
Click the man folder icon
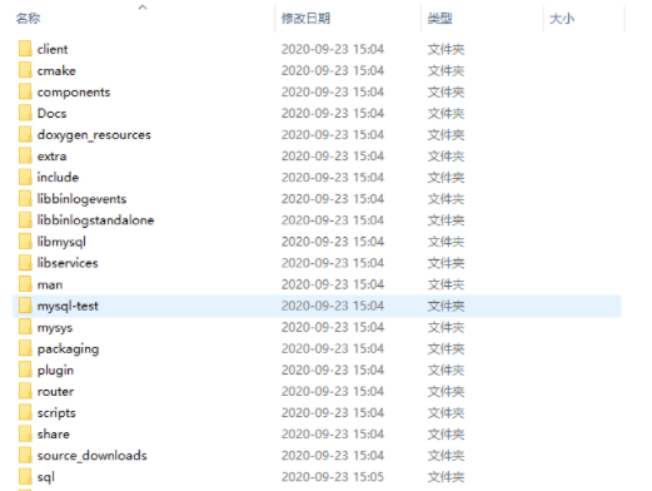click(x=25, y=284)
